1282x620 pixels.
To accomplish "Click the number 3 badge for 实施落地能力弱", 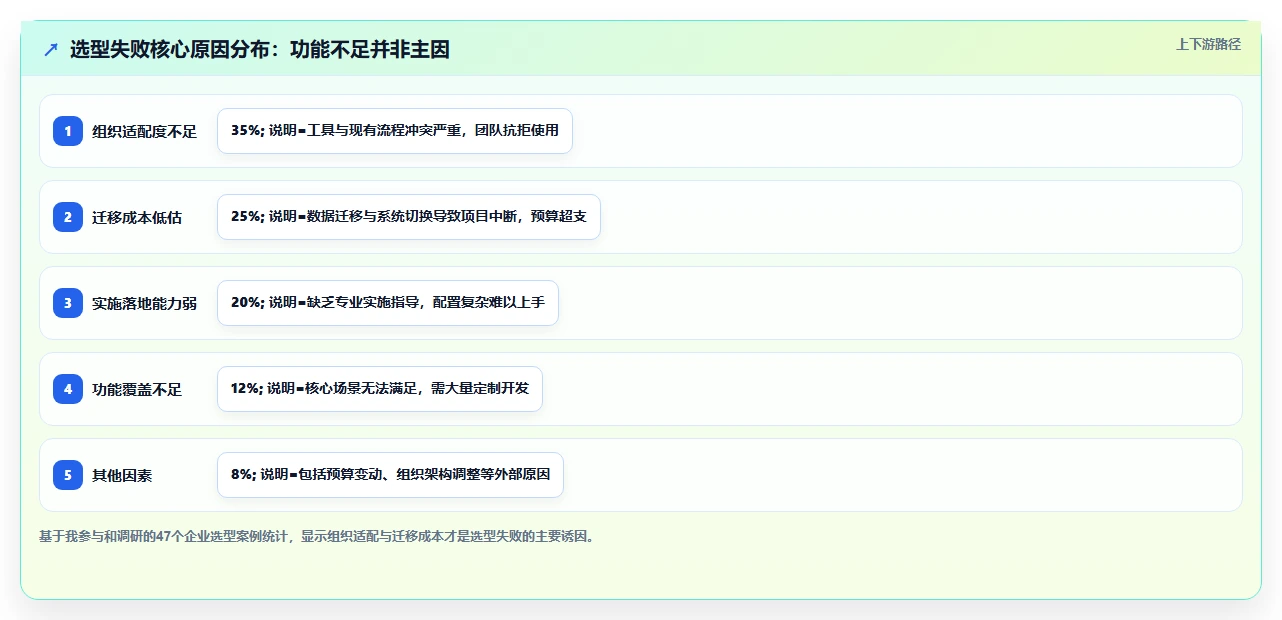I will [68, 303].
